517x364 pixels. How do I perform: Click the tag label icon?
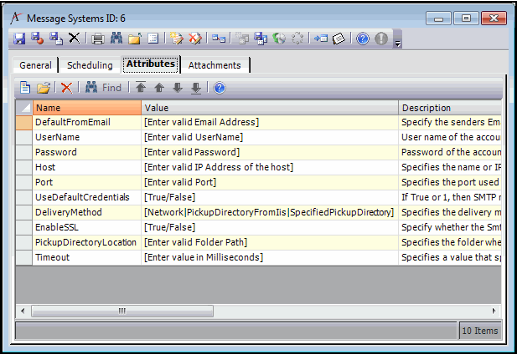click(x=339, y=39)
